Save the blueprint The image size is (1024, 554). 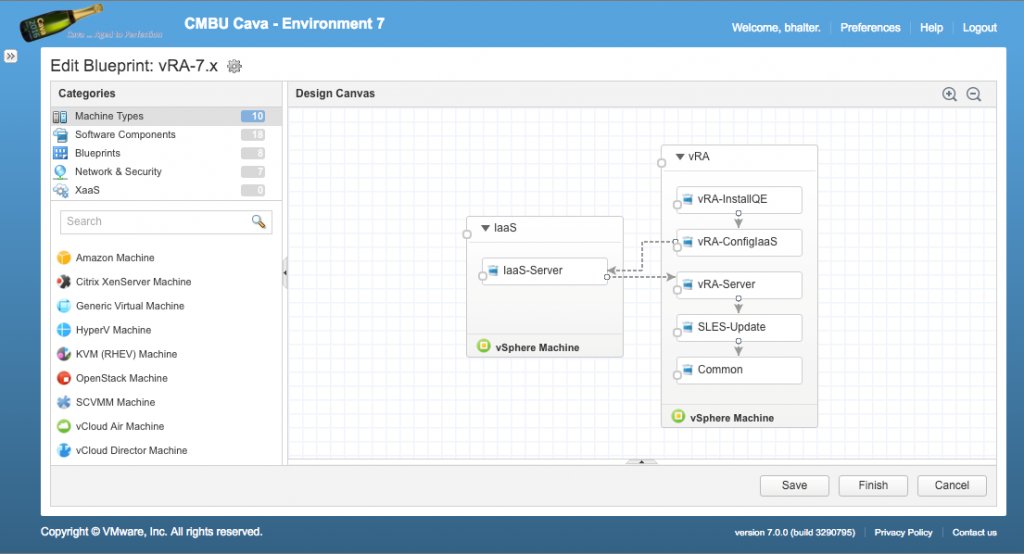tap(794, 485)
